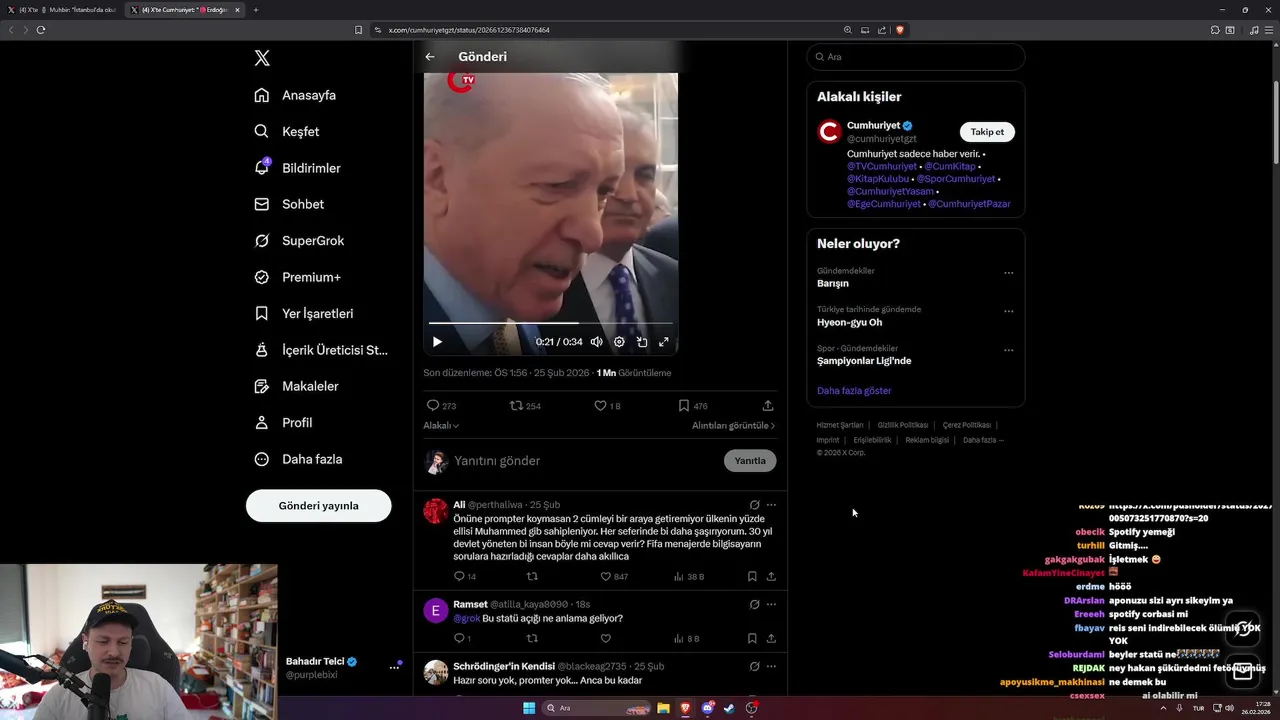Open the Windows Start menu
Viewport: 1280px width, 720px height.
tap(529, 708)
